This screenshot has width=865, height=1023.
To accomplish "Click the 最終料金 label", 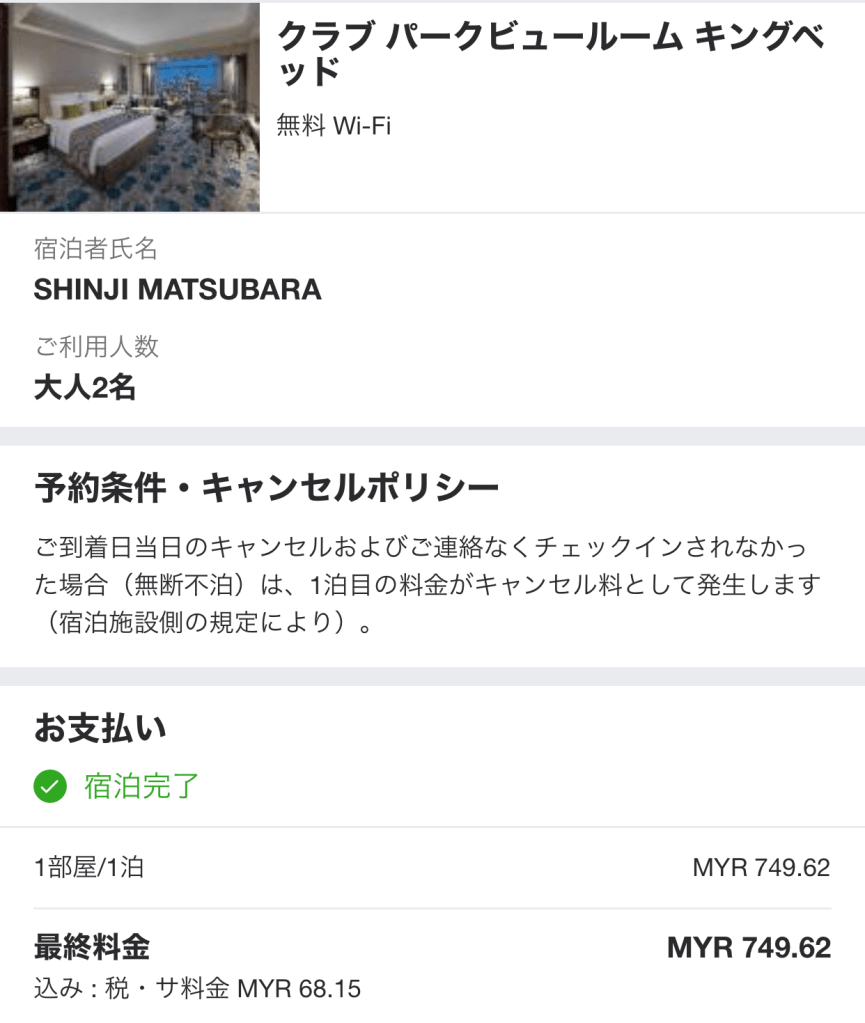I will point(92,946).
